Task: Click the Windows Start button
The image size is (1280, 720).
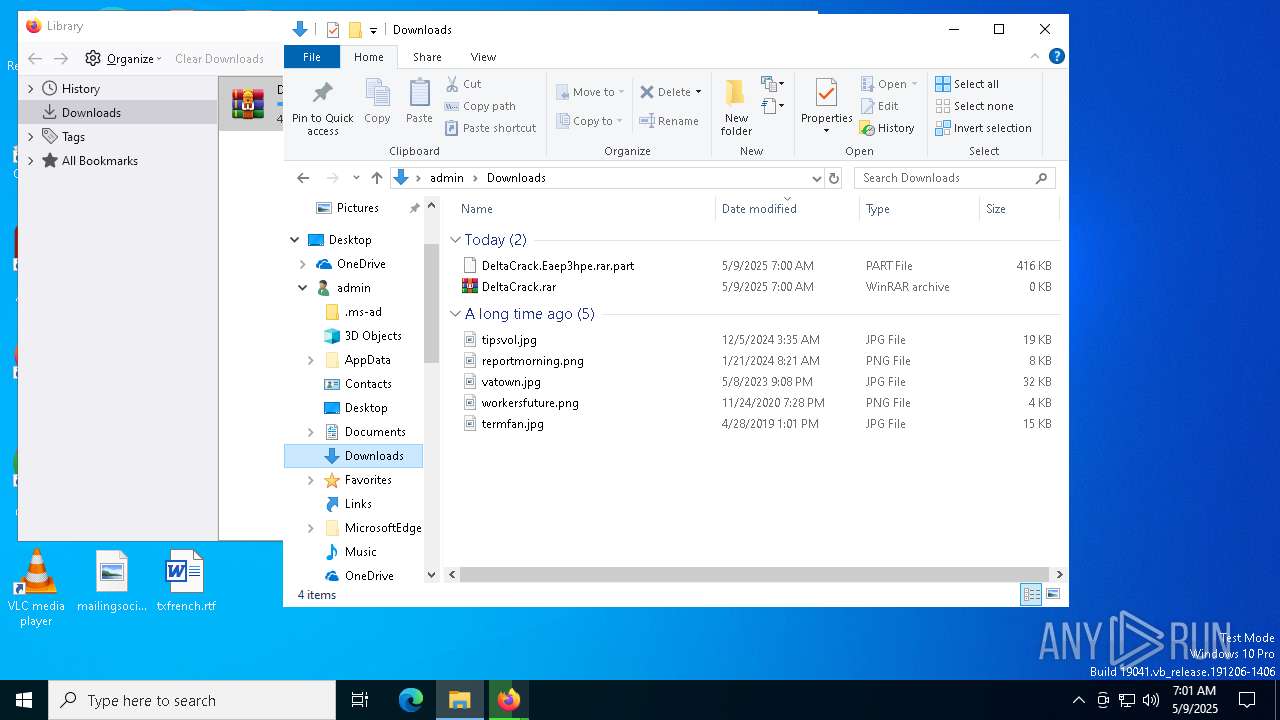Action: 24,700
